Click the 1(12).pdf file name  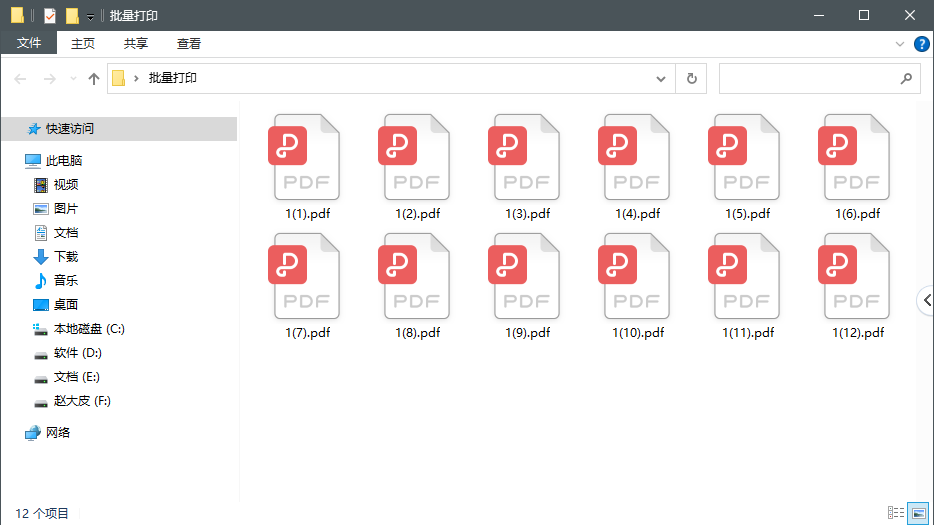[858, 333]
